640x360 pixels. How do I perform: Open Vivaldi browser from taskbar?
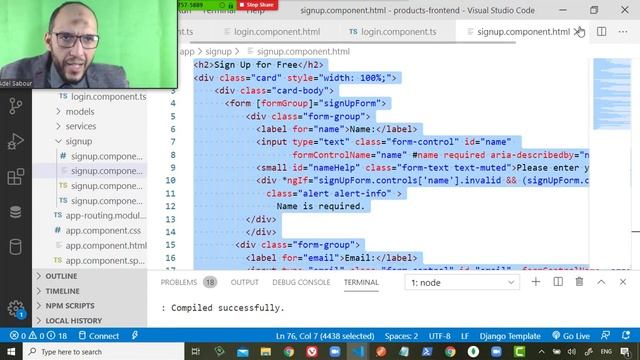click(312, 351)
